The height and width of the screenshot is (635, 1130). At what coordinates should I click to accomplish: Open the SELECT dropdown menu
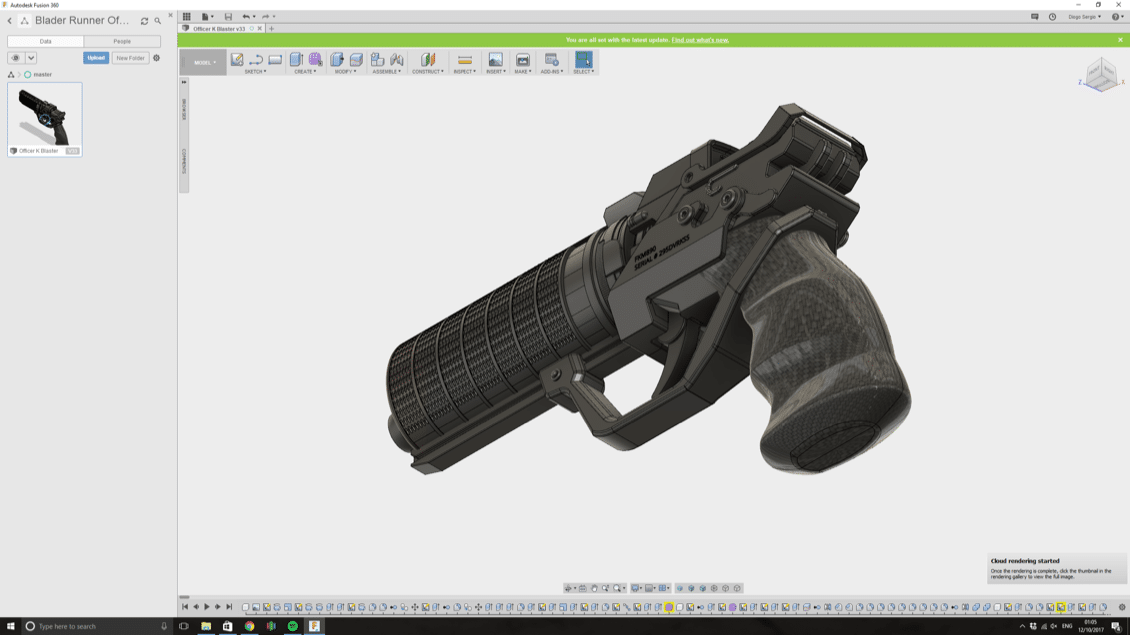tap(584, 72)
